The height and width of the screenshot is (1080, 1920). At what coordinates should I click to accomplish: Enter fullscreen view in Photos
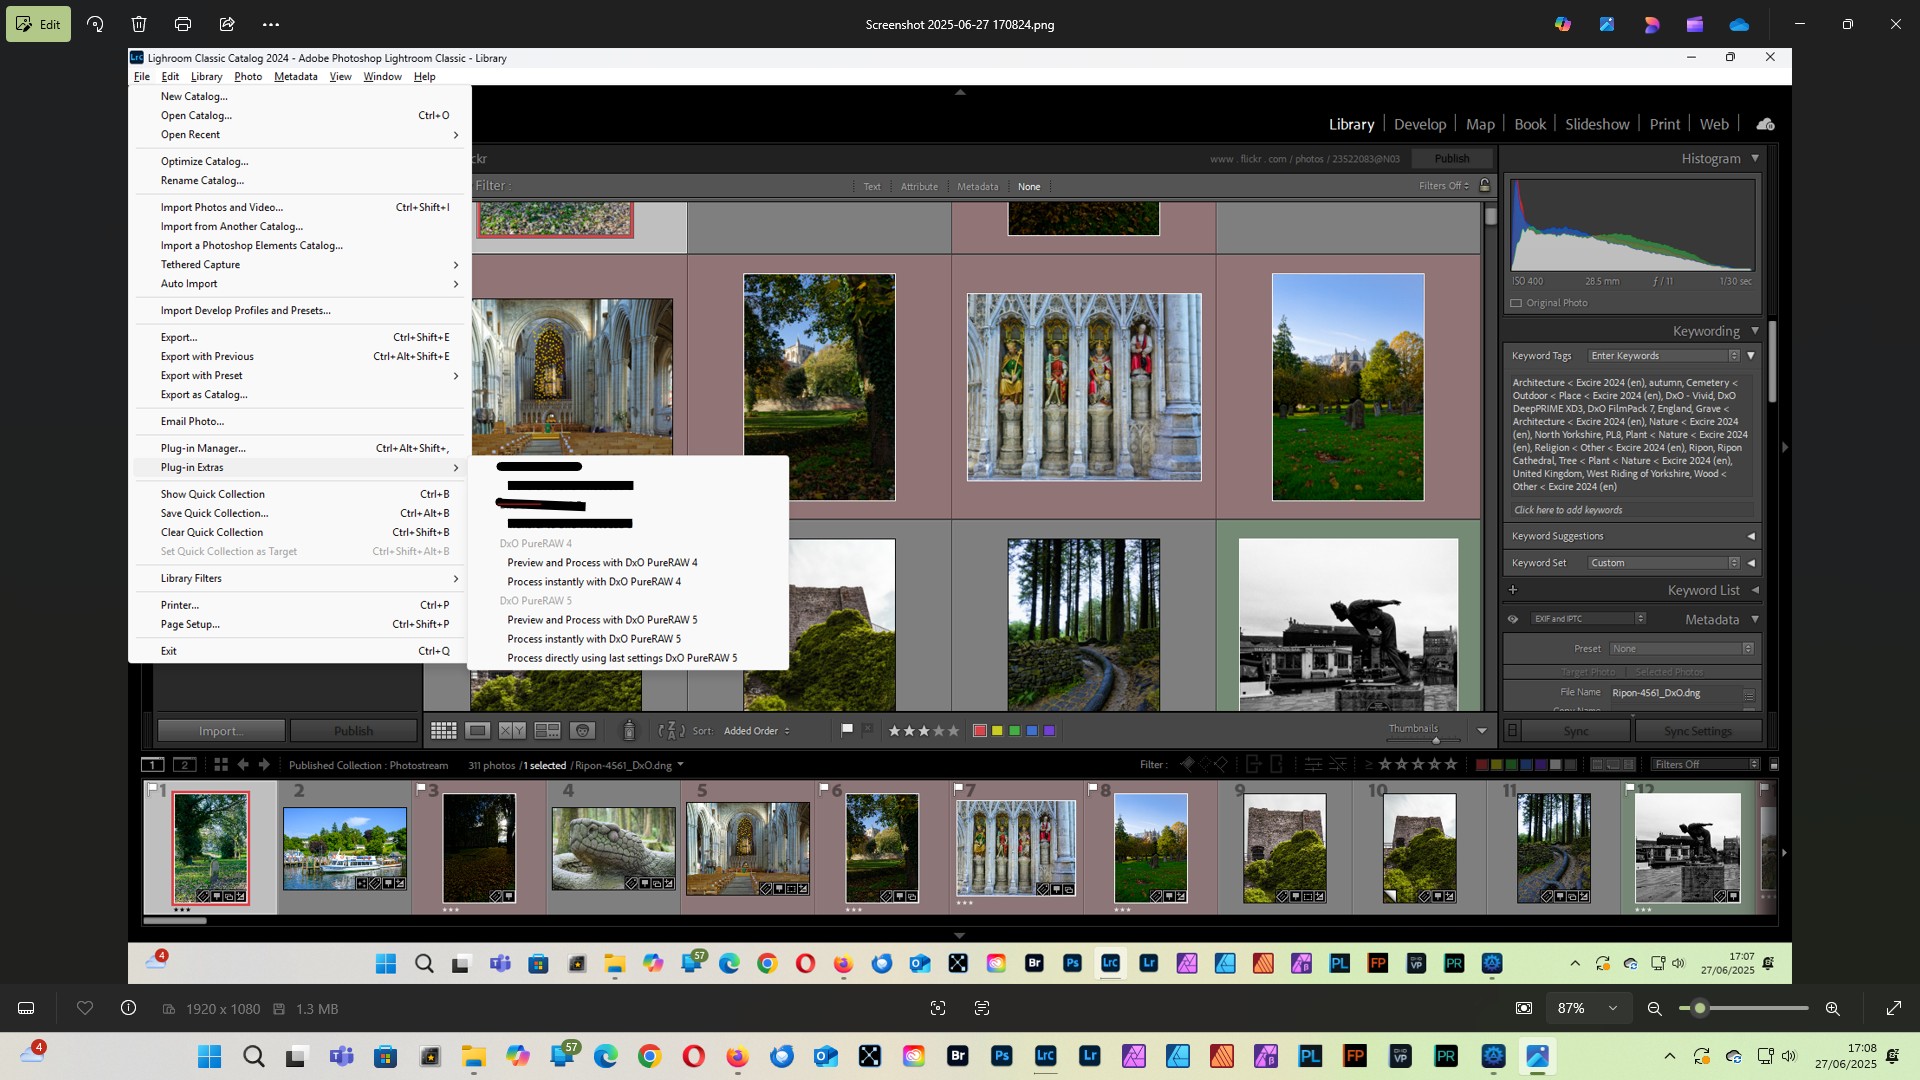(1893, 1008)
